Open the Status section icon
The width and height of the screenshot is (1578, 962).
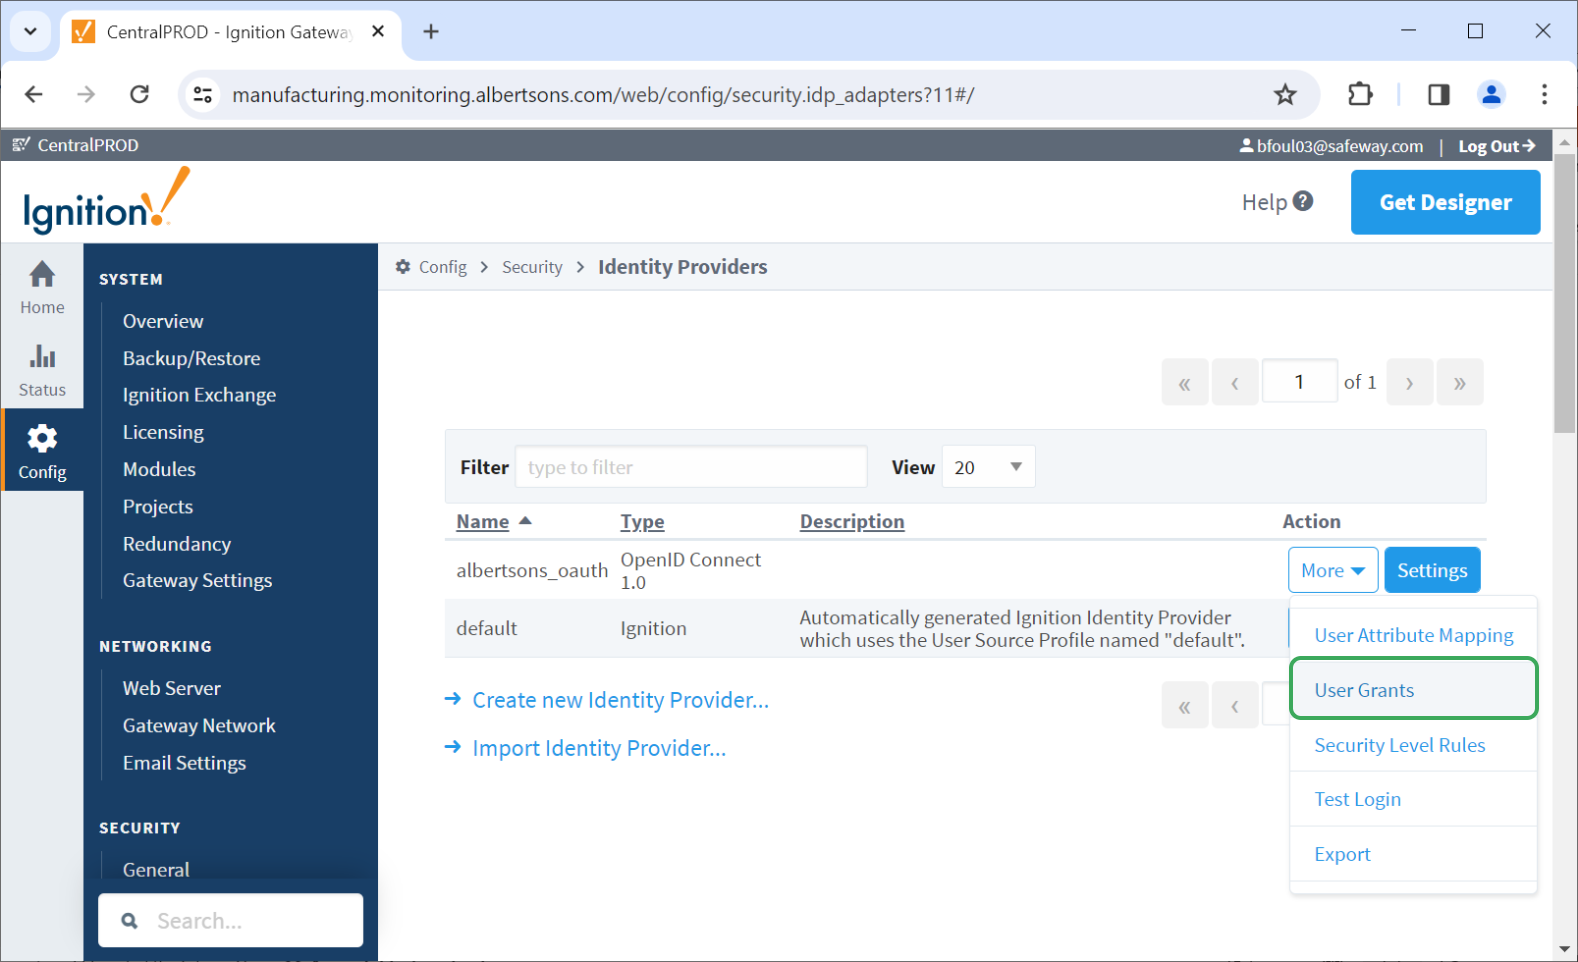coord(42,356)
